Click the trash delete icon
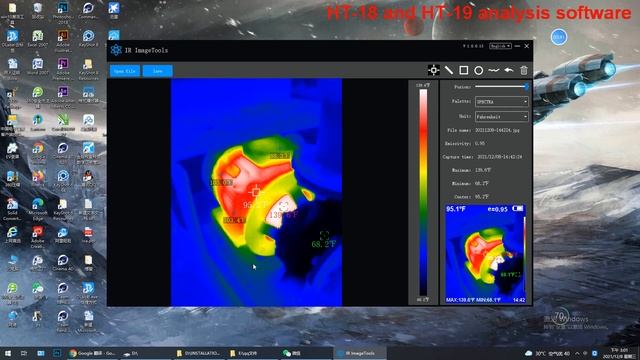This screenshot has height=360, width=640. click(x=524, y=70)
